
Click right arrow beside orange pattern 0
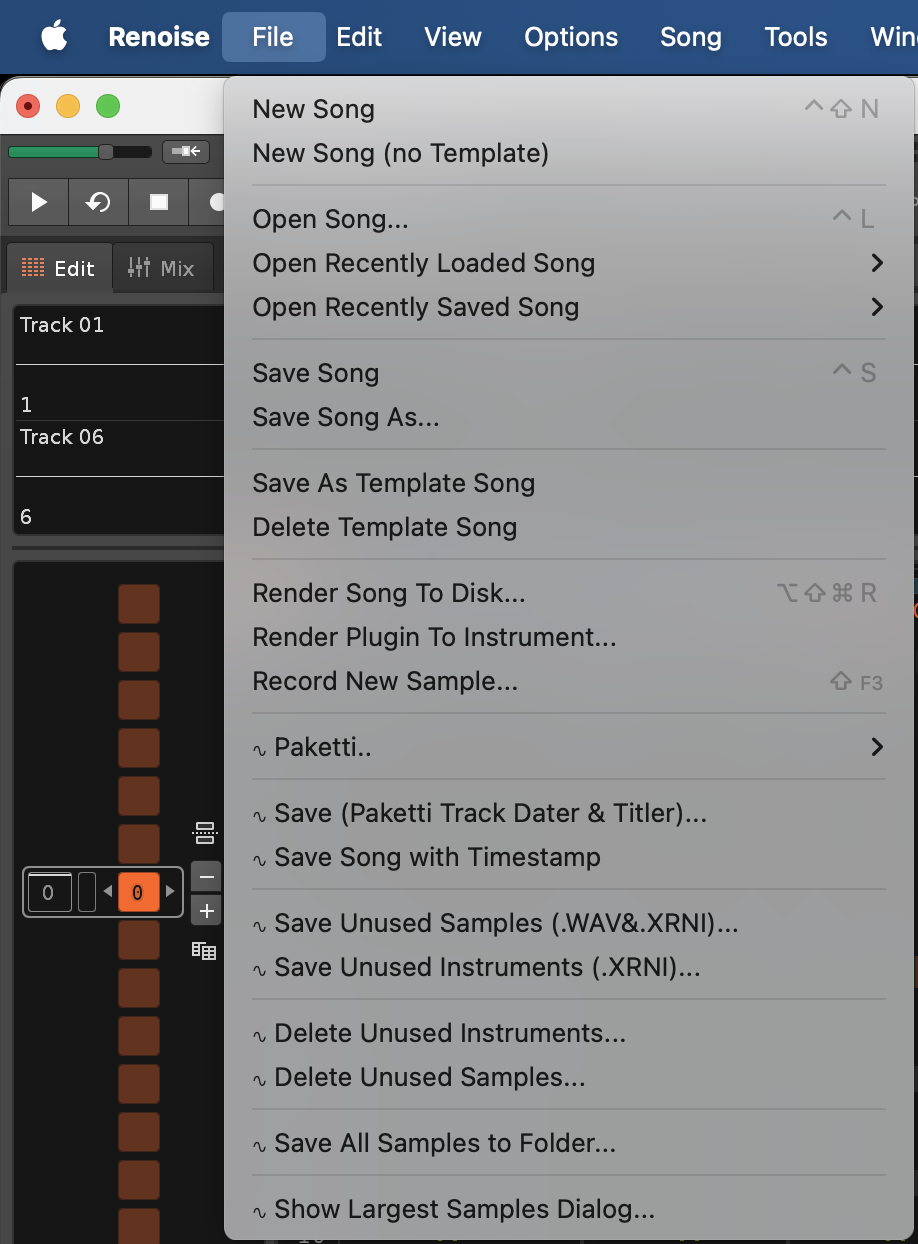coord(170,892)
